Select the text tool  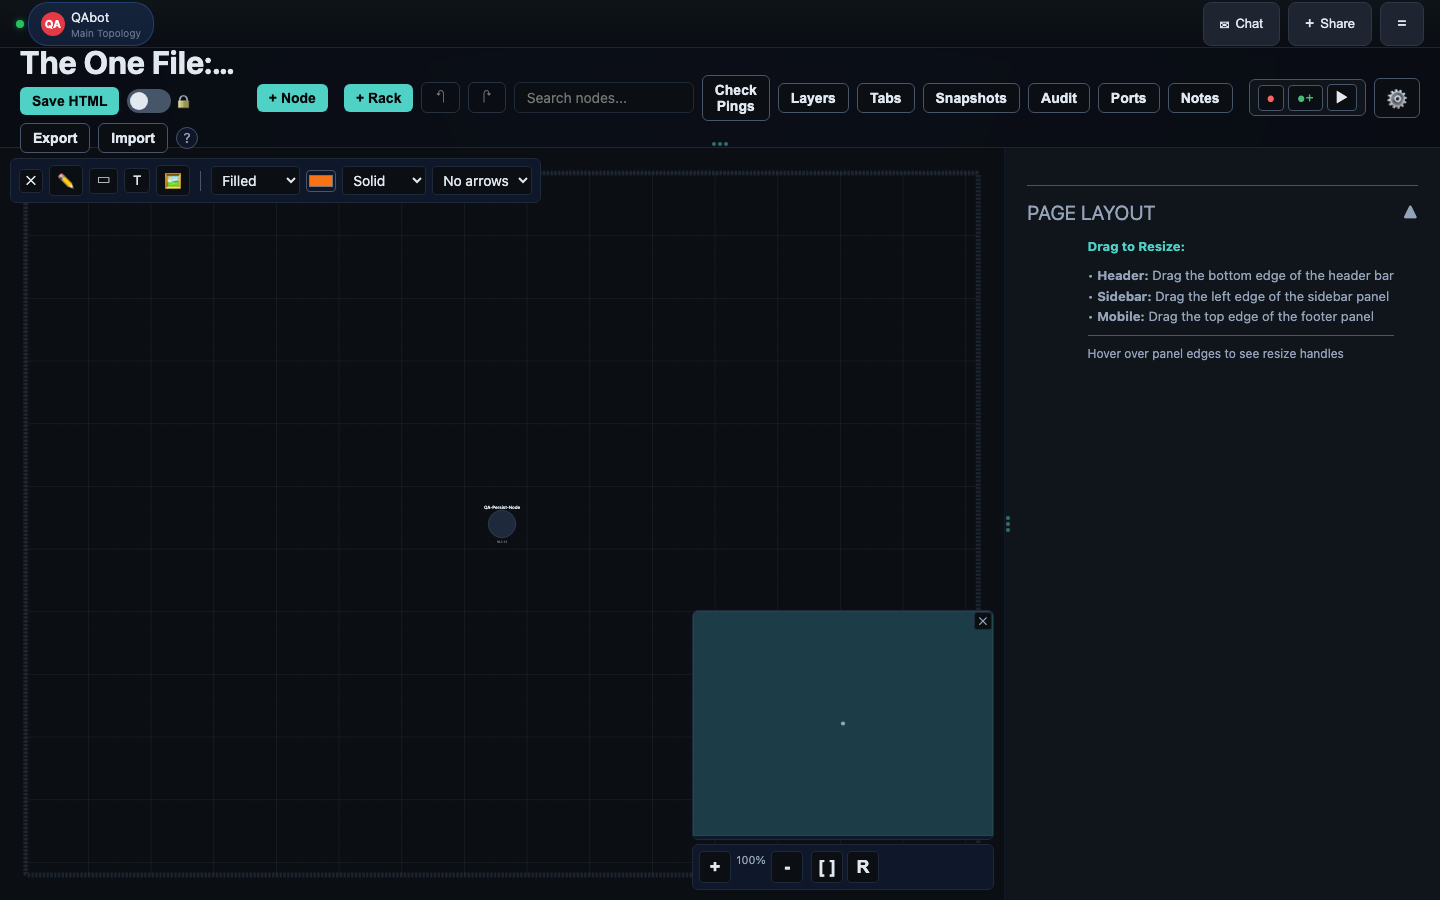(137, 181)
